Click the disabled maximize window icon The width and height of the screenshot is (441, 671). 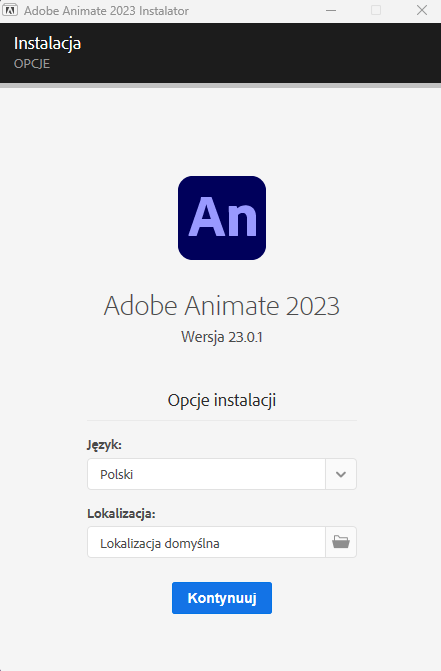click(x=376, y=10)
